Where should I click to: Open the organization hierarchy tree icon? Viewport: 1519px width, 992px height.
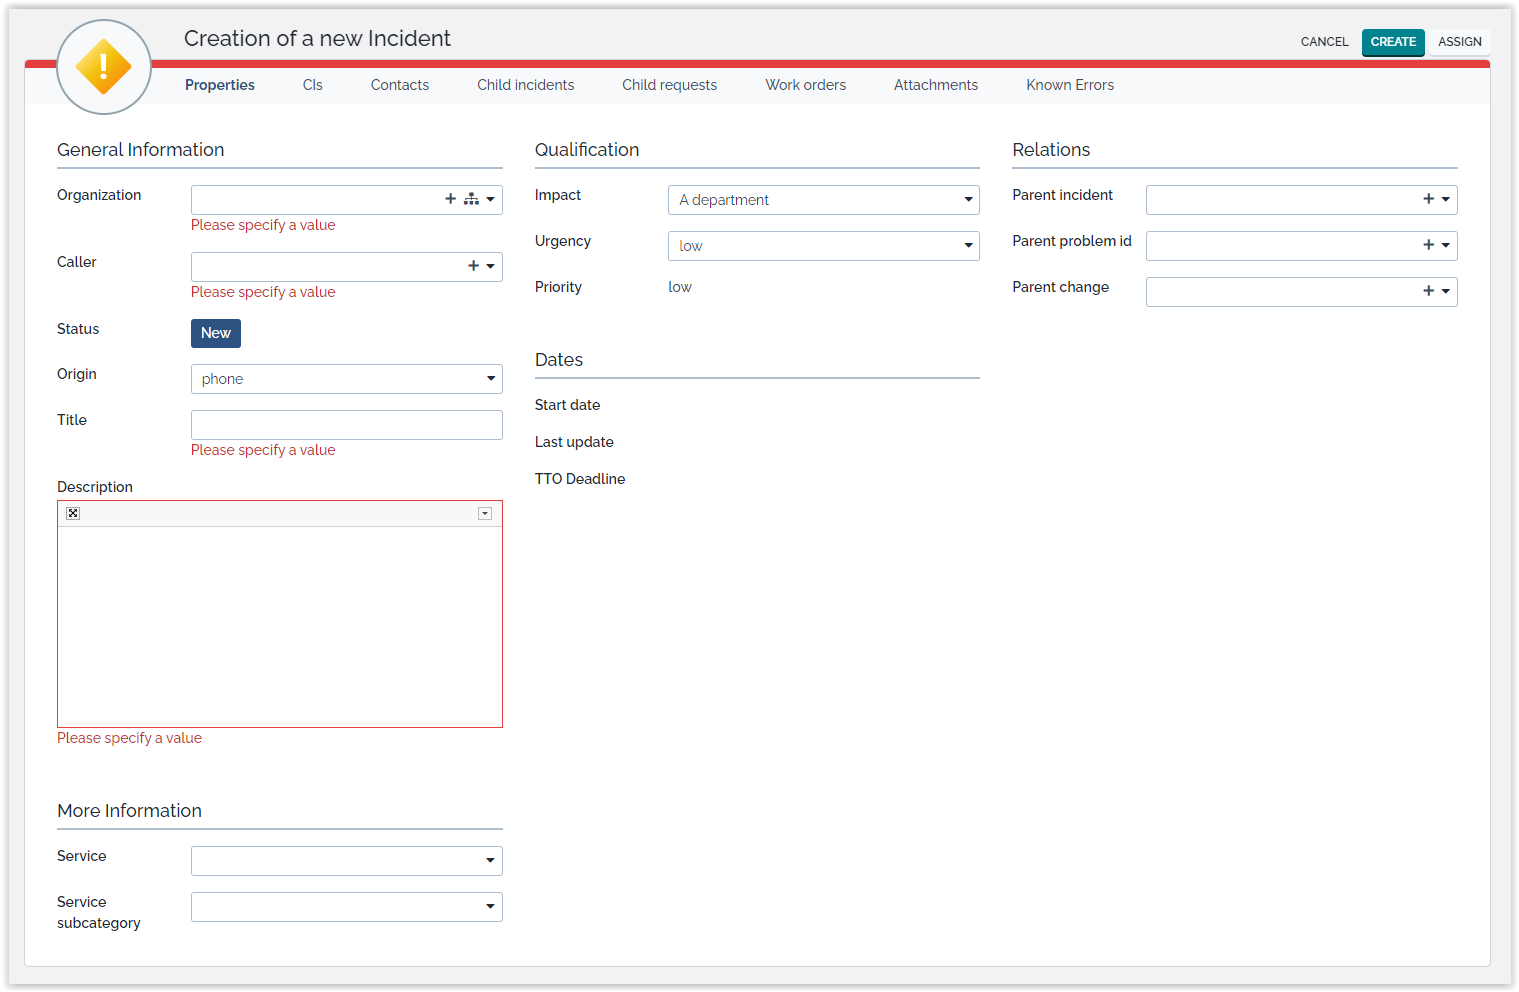click(471, 199)
